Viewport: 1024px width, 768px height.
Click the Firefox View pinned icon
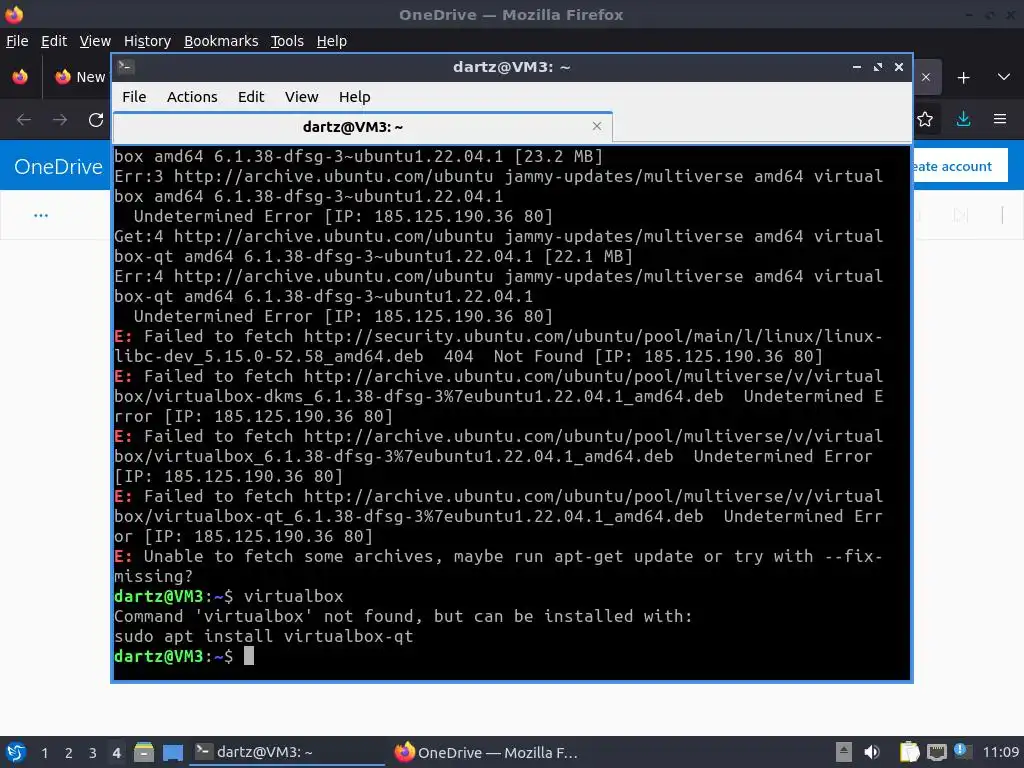pyautogui.click(x=20, y=77)
